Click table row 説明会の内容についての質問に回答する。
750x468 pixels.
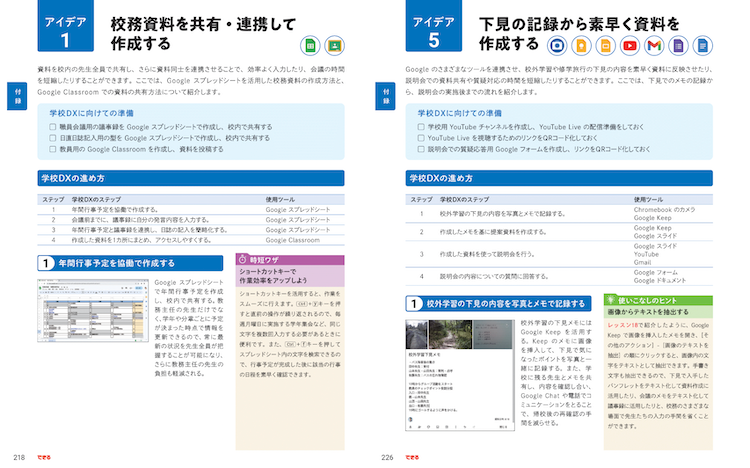[x=559, y=276]
